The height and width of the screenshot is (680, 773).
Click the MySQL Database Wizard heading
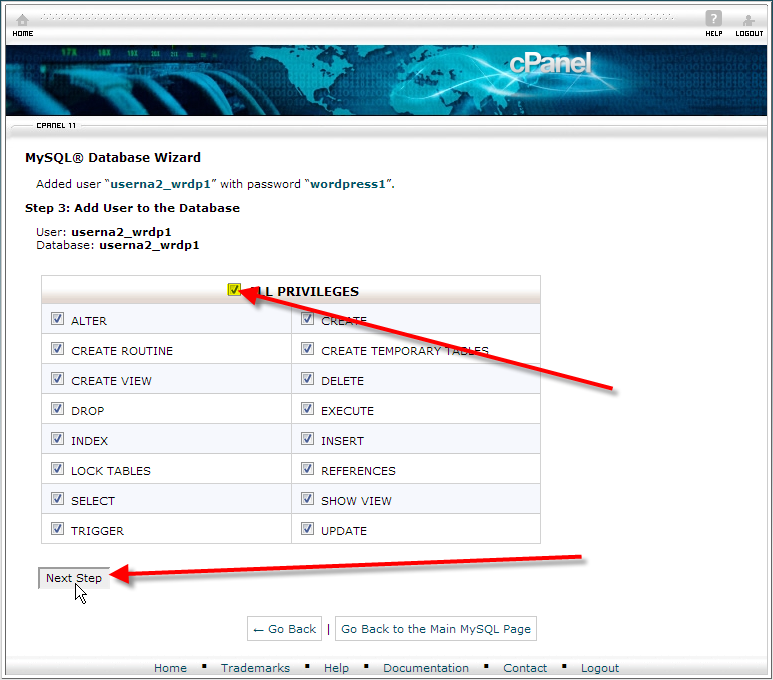[x=113, y=157]
